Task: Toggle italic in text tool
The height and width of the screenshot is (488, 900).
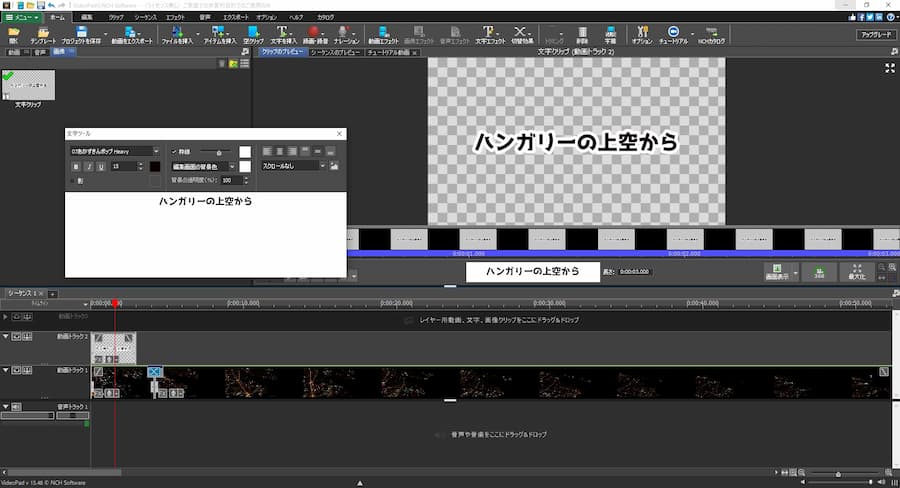Action: coord(88,166)
